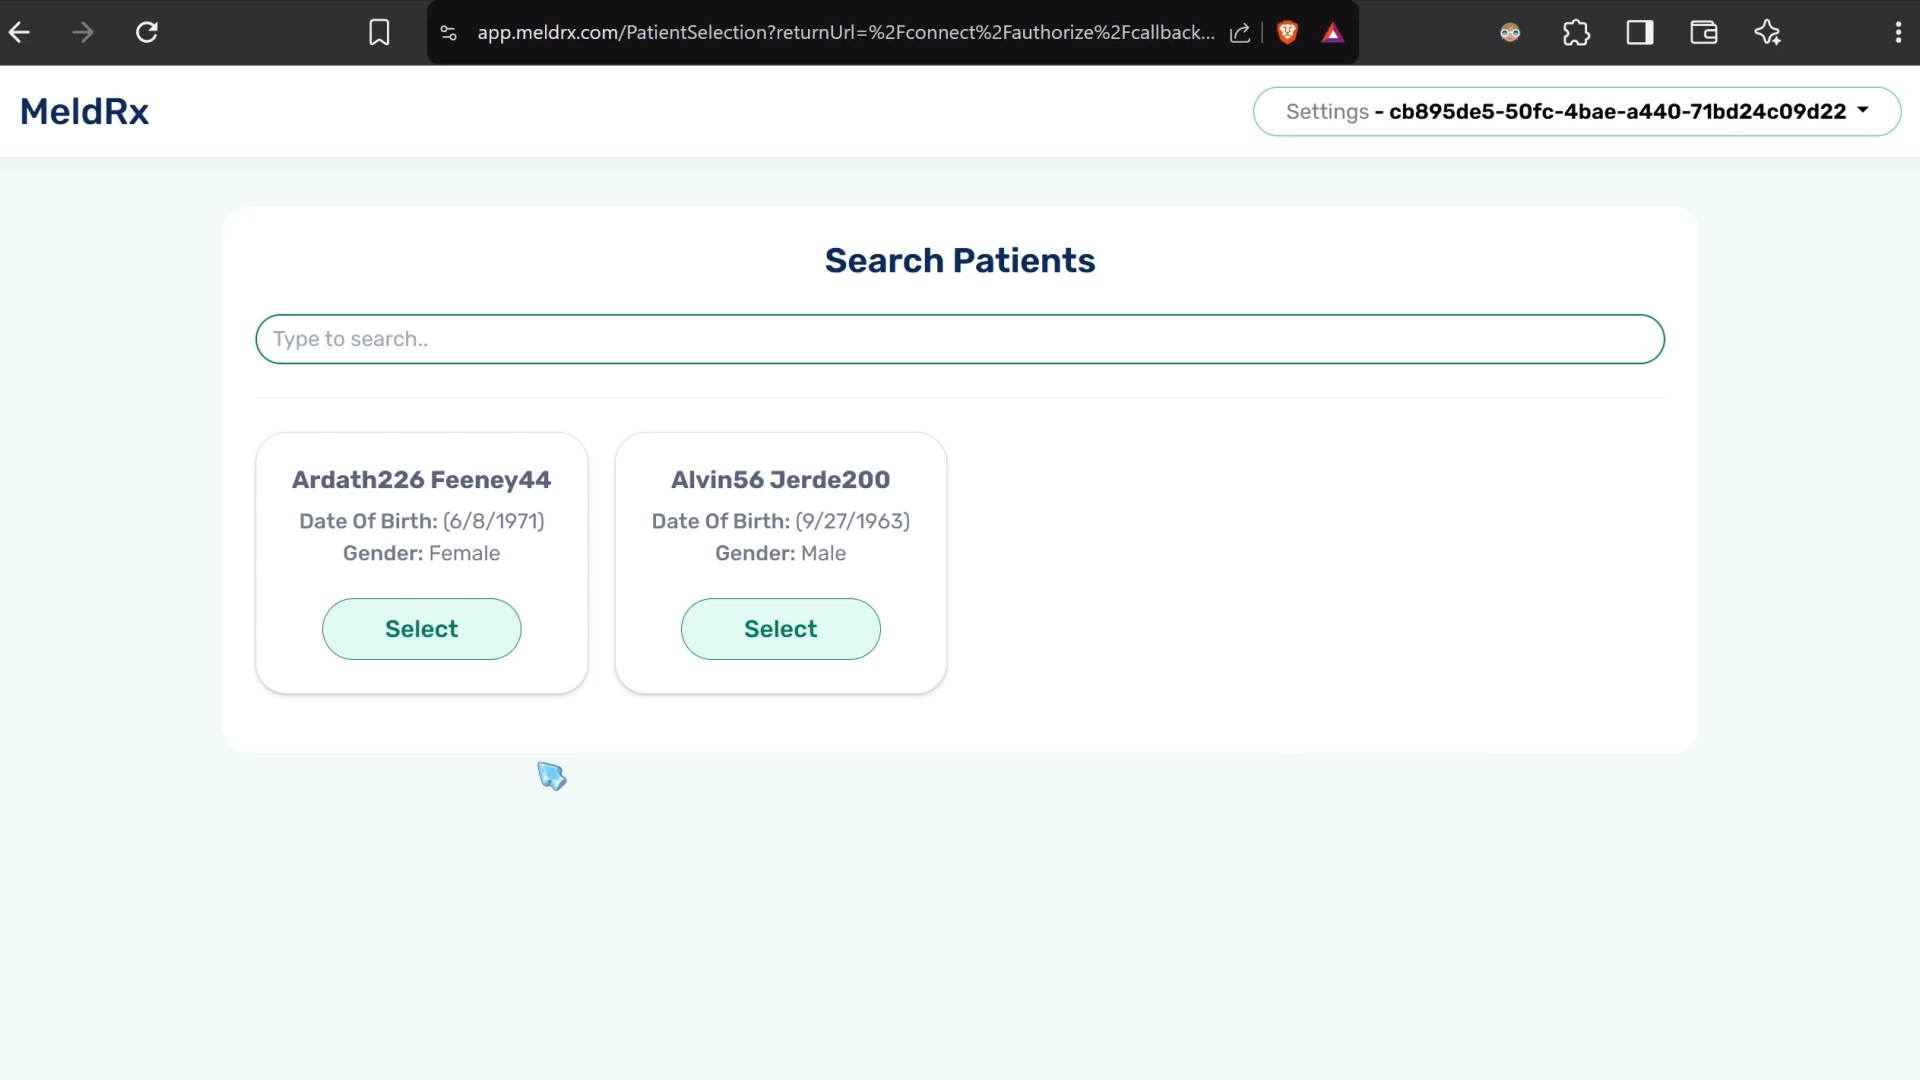The image size is (1920, 1080).
Task: Open site settings icon in address bar
Action: [449, 33]
